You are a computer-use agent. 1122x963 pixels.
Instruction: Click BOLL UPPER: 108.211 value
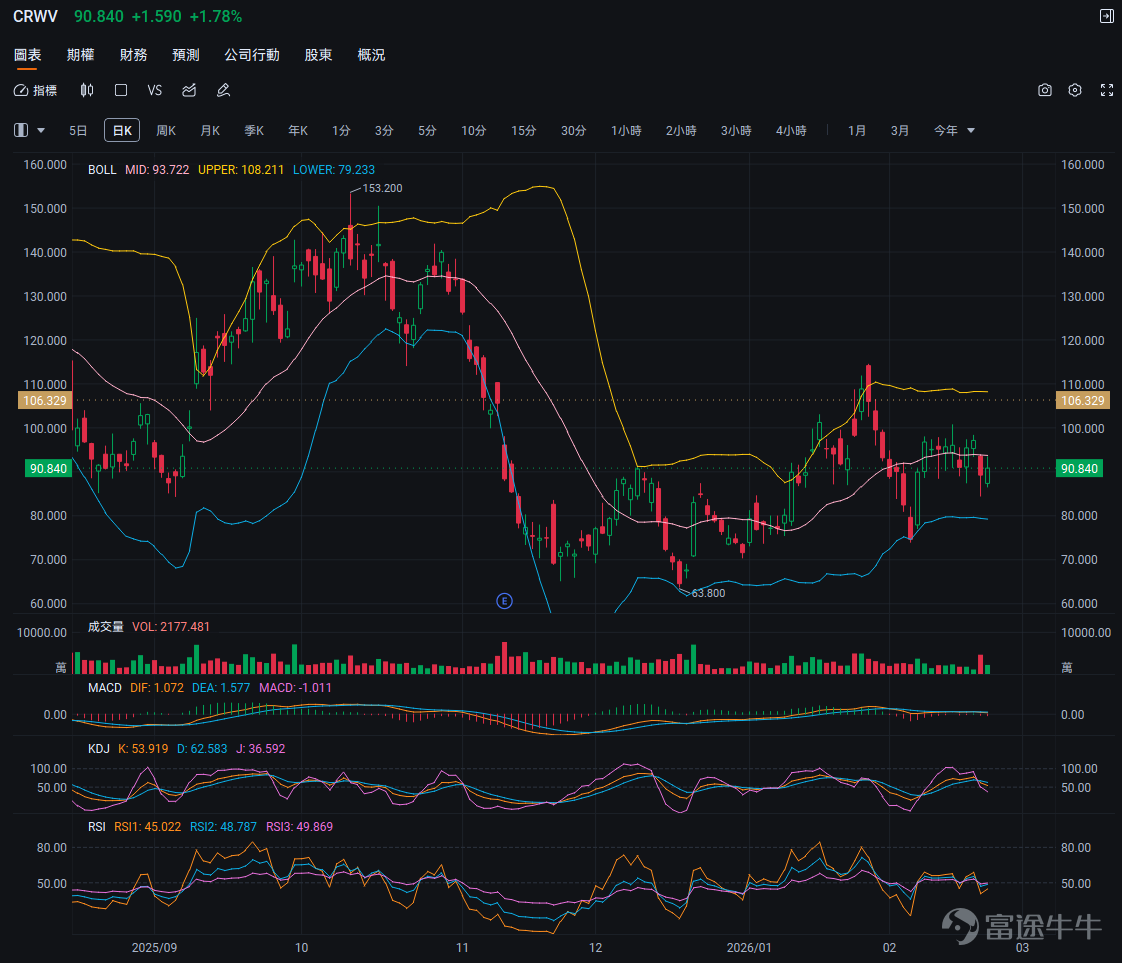click(x=241, y=170)
